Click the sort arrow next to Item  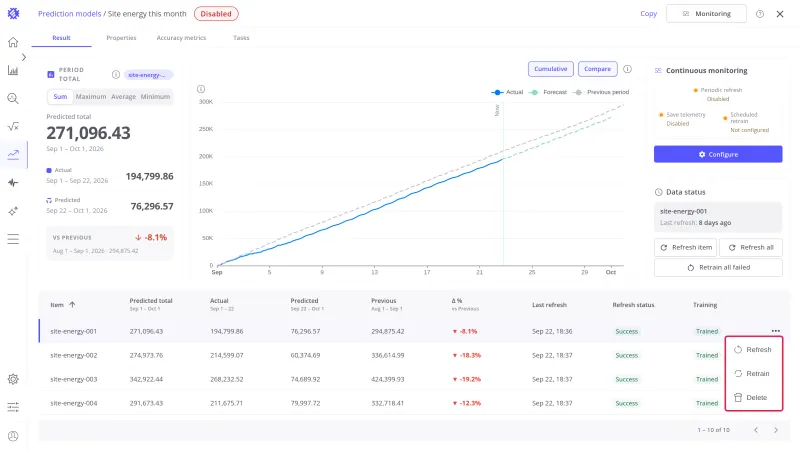pos(72,305)
